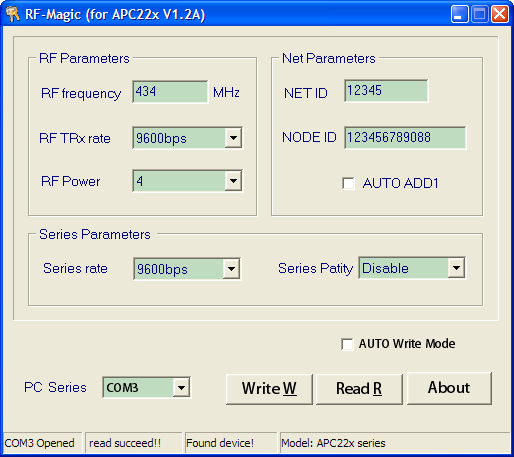Click the Read R button
Viewport: 514px width, 457px height.
(x=359, y=389)
